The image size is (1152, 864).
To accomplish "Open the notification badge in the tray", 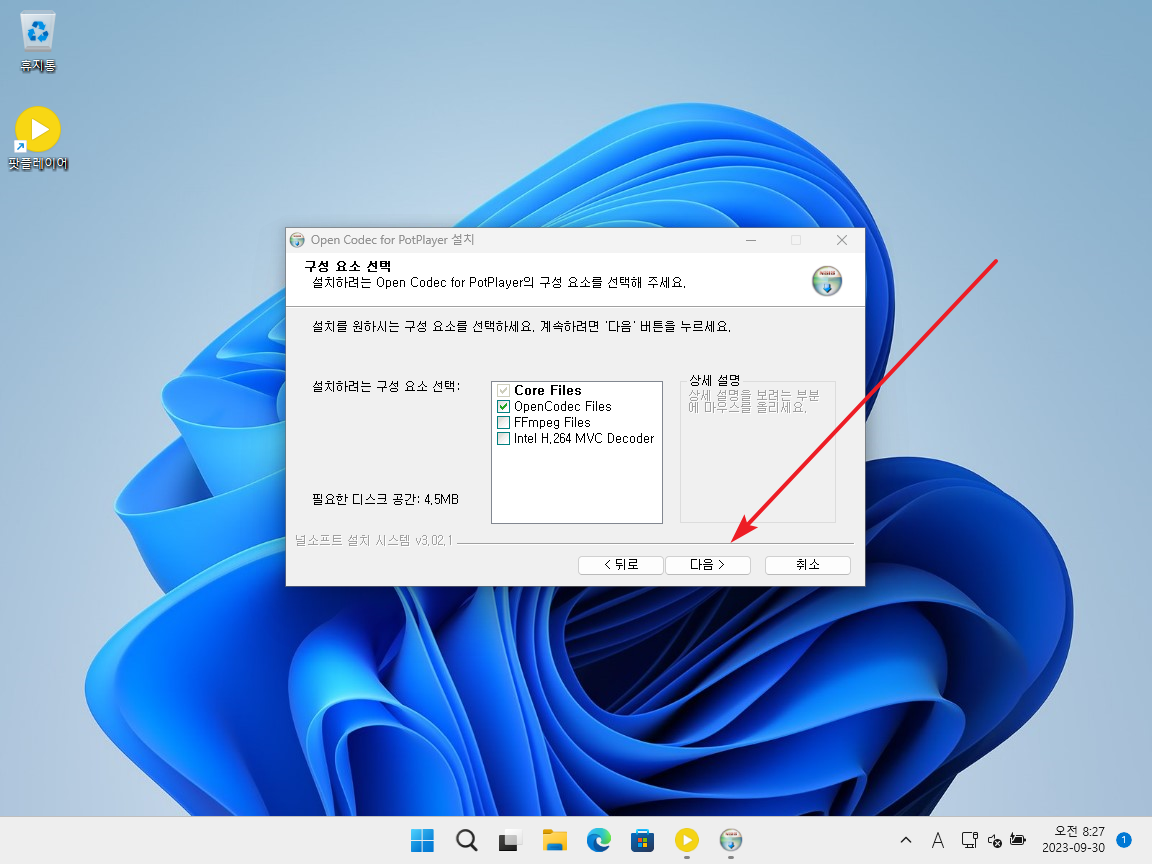I will click(x=1123, y=839).
